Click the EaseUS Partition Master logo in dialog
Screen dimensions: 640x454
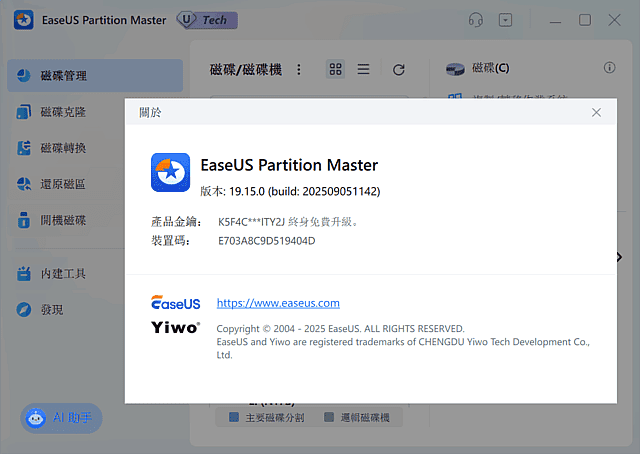pyautogui.click(x=170, y=171)
